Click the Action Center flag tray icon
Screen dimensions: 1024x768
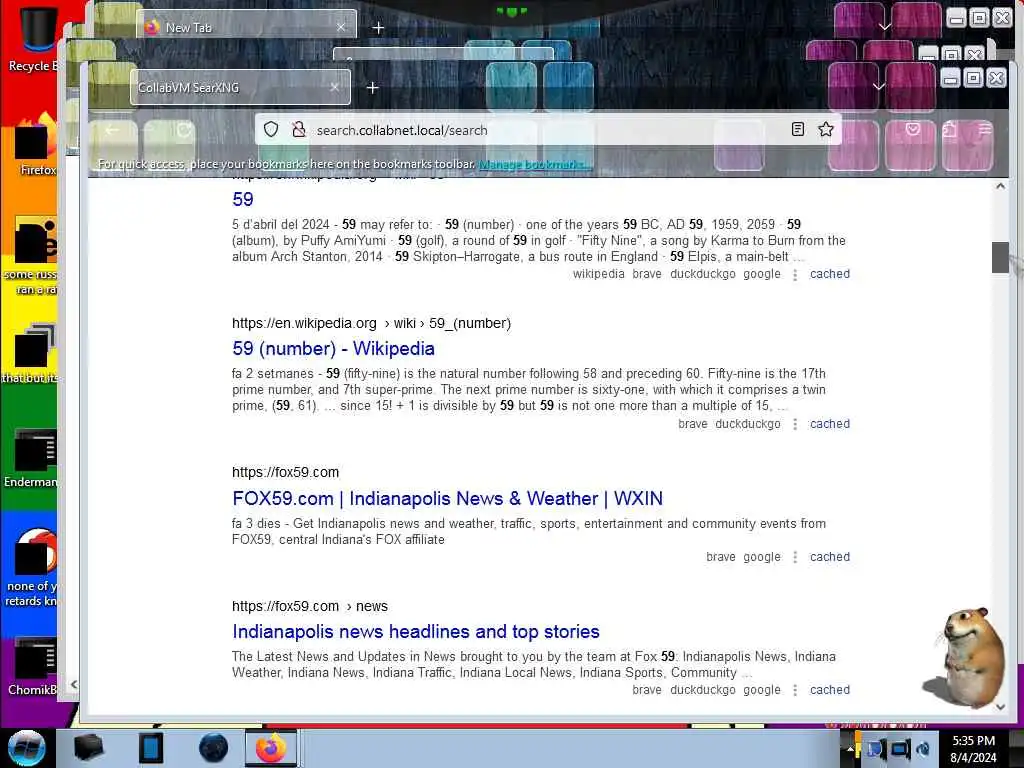click(x=875, y=749)
